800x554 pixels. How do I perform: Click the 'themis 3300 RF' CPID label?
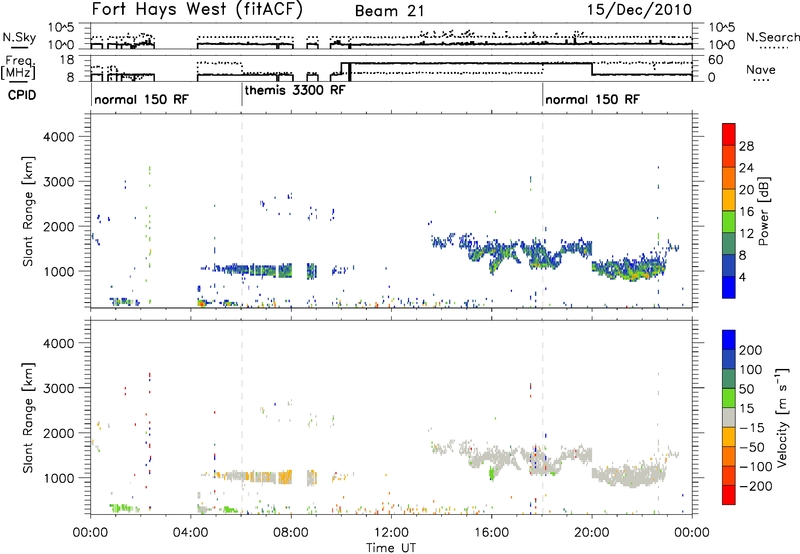295,90
